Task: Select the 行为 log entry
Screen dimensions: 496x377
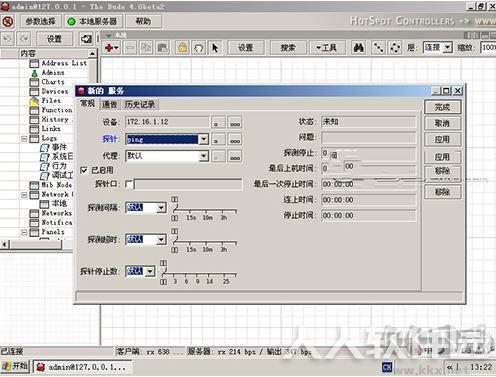Action: point(53,166)
